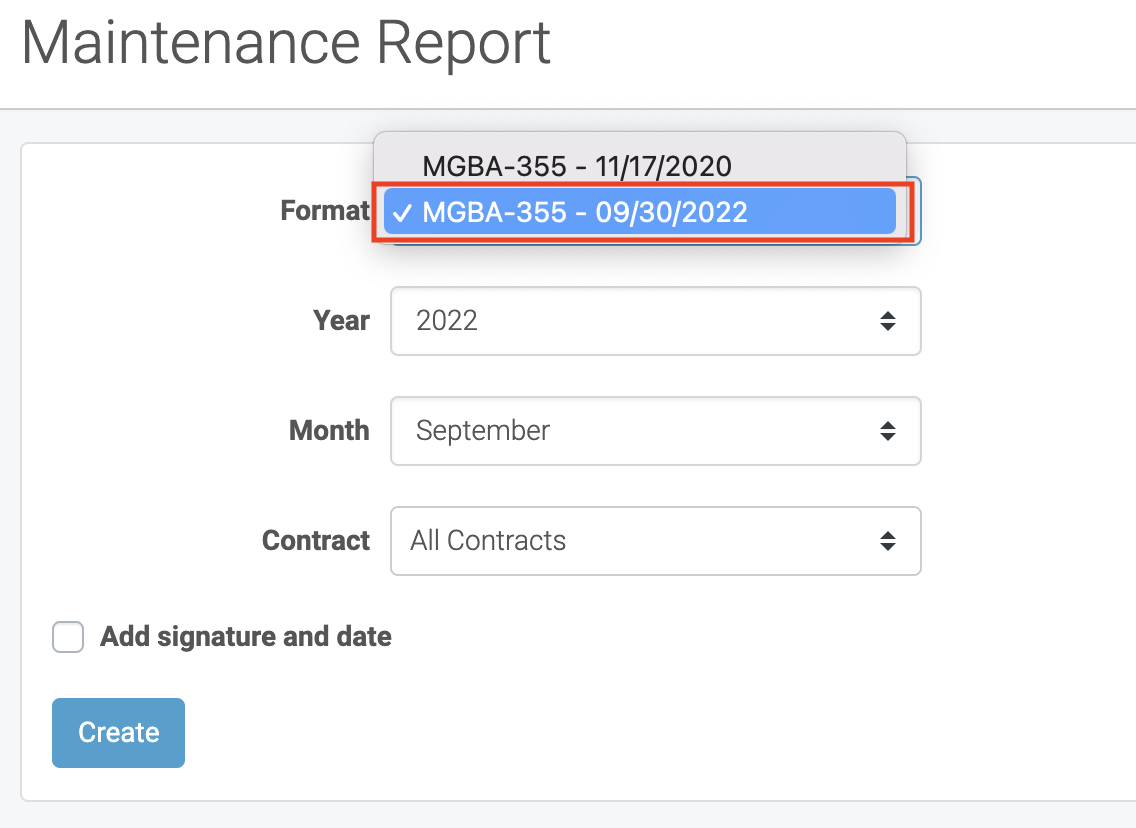
Task: Click the Year field label
Action: coord(341,321)
